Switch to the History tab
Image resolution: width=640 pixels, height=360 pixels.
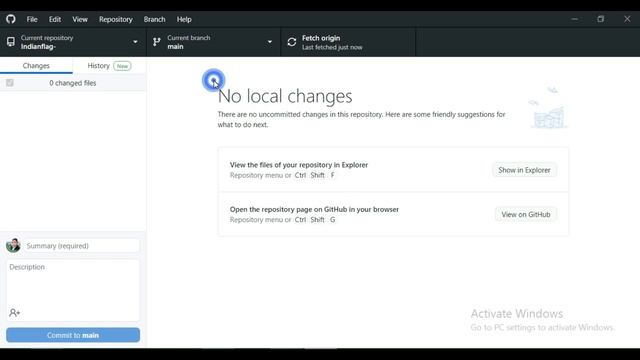point(109,66)
